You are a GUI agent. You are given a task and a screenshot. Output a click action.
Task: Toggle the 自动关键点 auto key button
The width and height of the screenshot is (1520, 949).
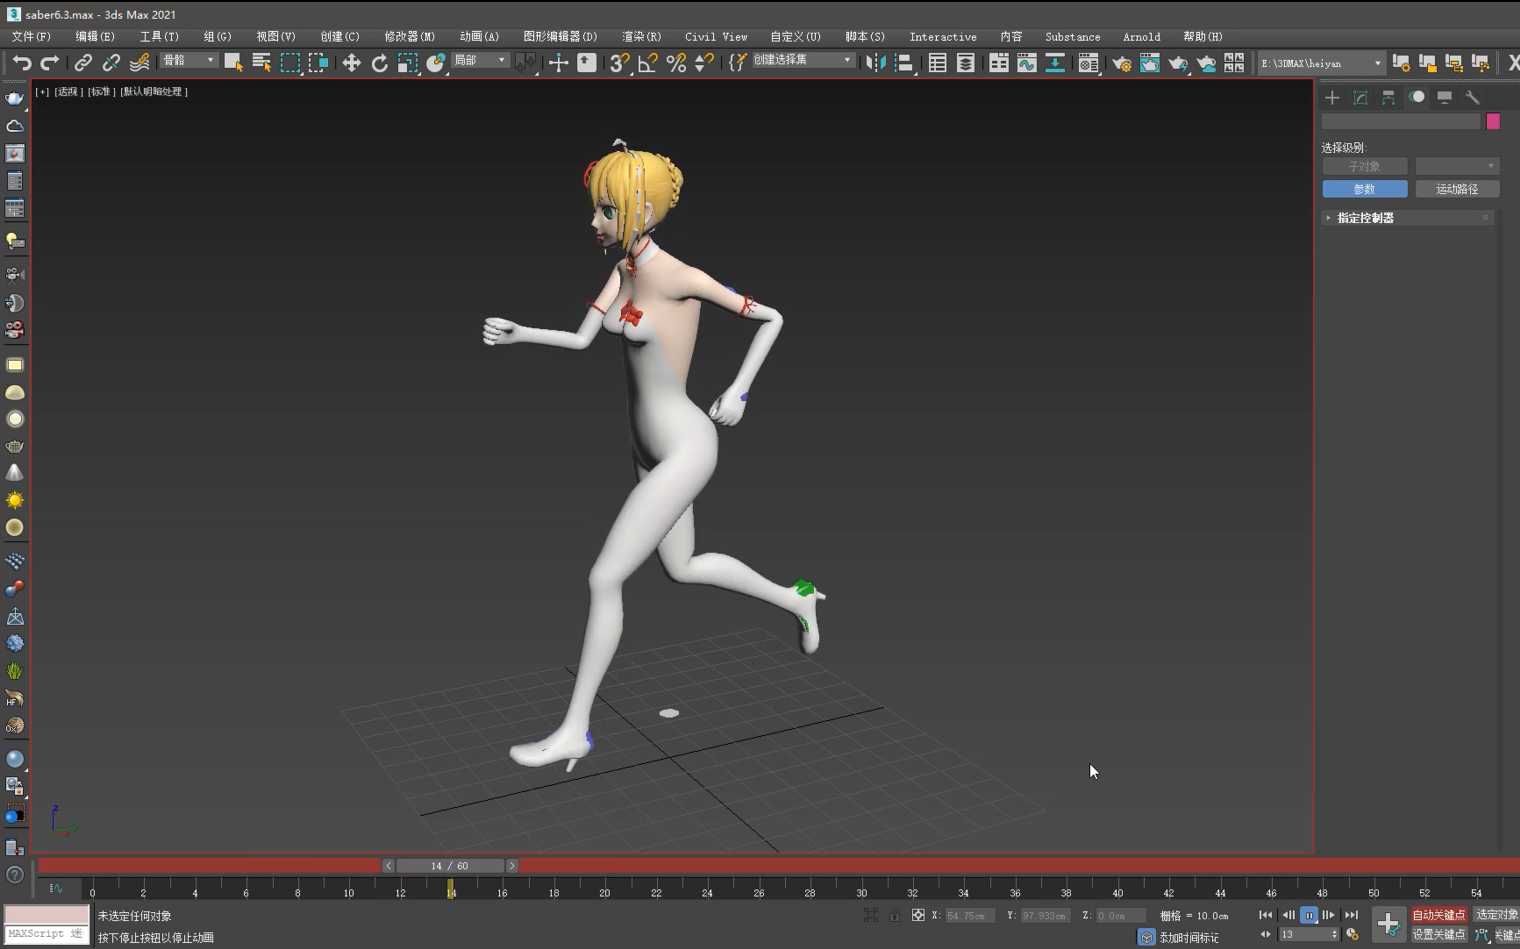tap(1438, 915)
